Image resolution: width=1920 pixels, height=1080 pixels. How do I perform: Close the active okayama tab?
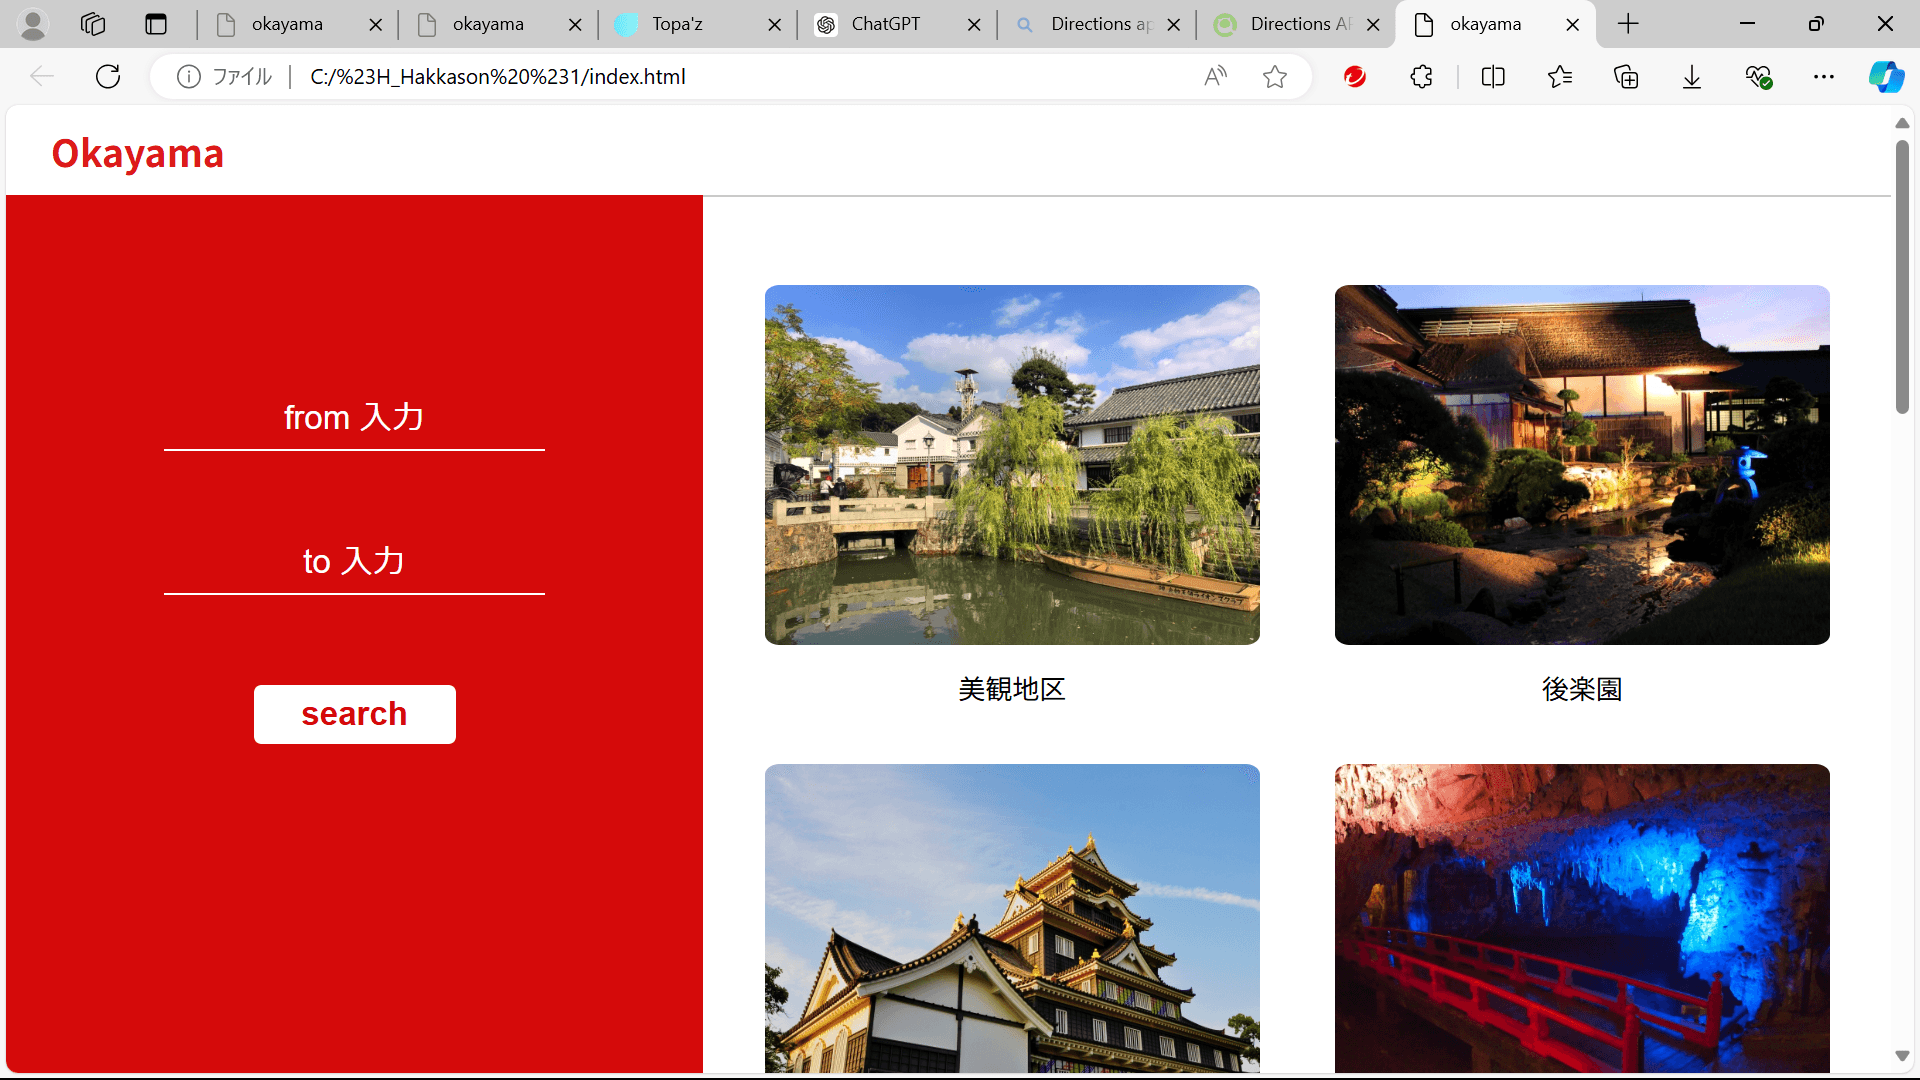1573,25
